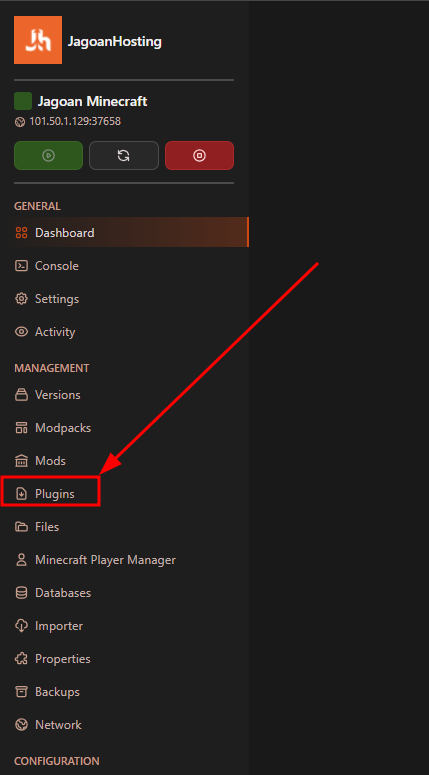Click the CONFIGURATION section heading
Image resolution: width=429 pixels, height=775 pixels.
coord(56,761)
